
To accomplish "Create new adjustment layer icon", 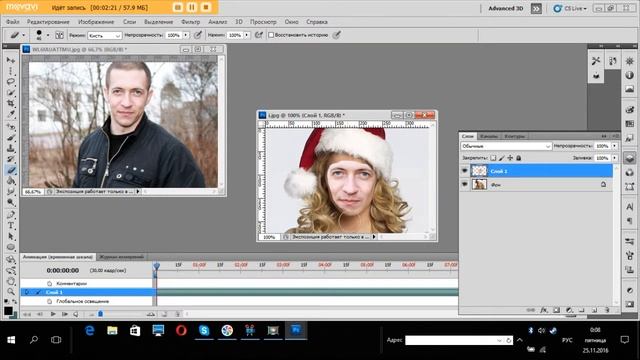I will tap(569, 310).
